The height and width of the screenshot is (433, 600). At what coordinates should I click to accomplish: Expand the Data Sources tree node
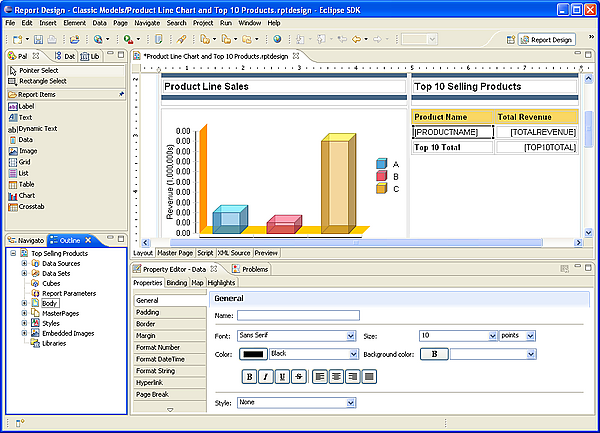coord(24,263)
